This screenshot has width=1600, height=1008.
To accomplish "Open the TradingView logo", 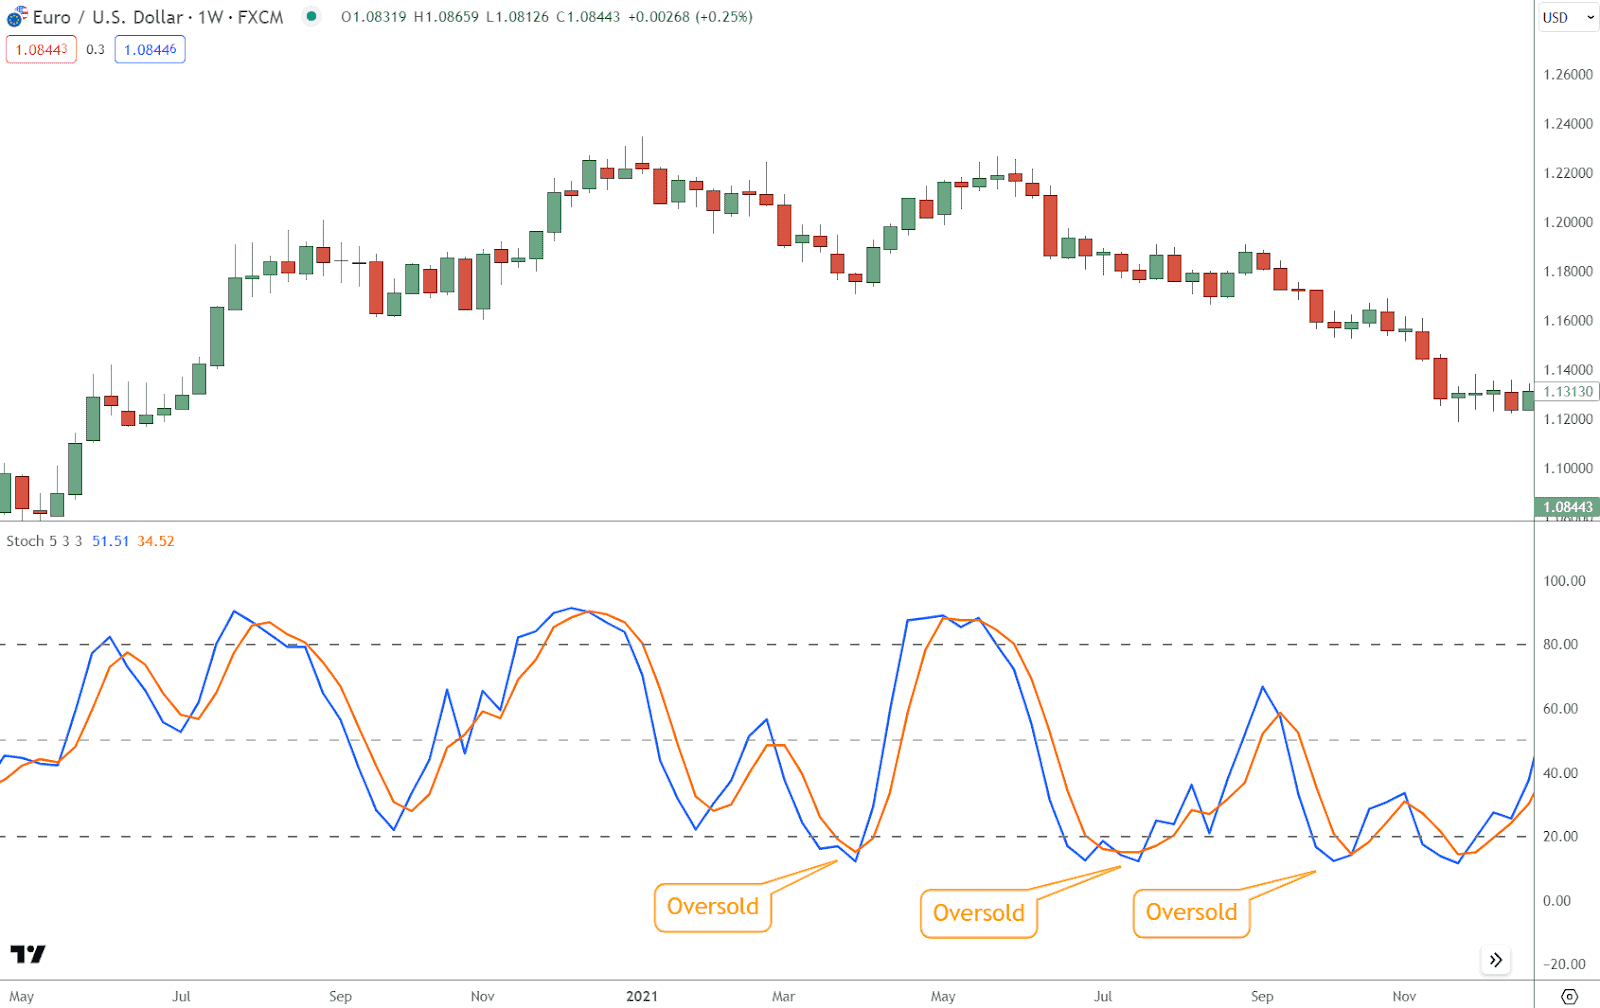I will (28, 954).
